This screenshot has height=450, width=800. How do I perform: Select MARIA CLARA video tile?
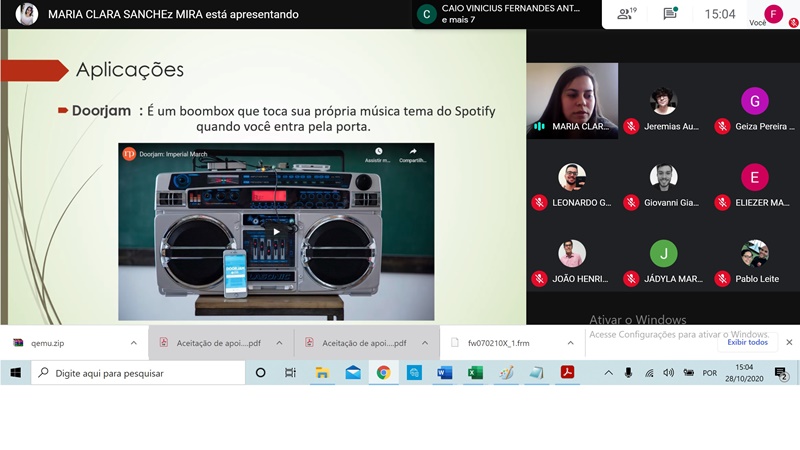(x=572, y=101)
